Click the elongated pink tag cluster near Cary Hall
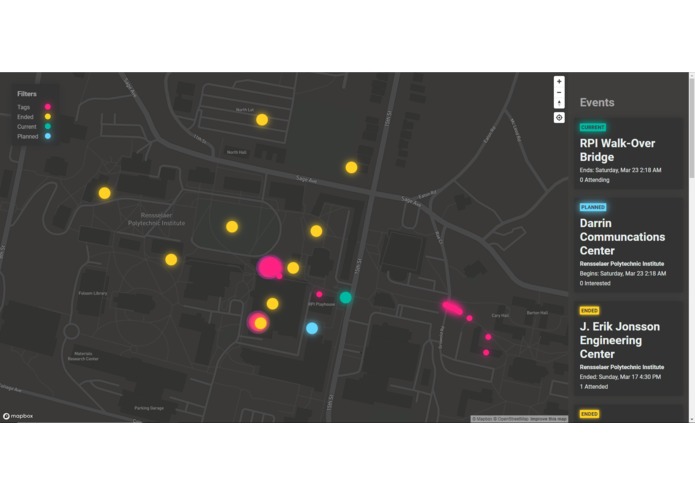Screen dimensions: 695x494 [x=453, y=307]
